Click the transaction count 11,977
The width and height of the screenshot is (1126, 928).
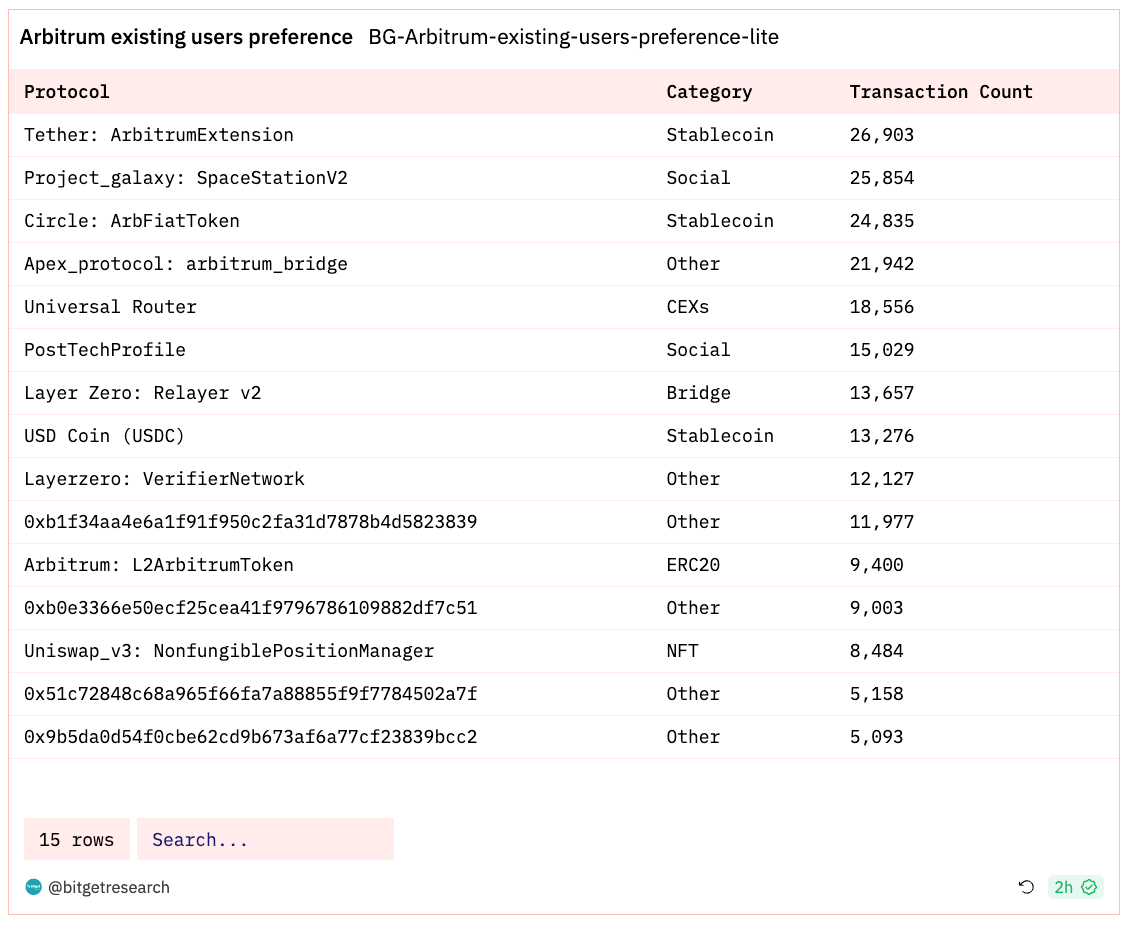[882, 522]
